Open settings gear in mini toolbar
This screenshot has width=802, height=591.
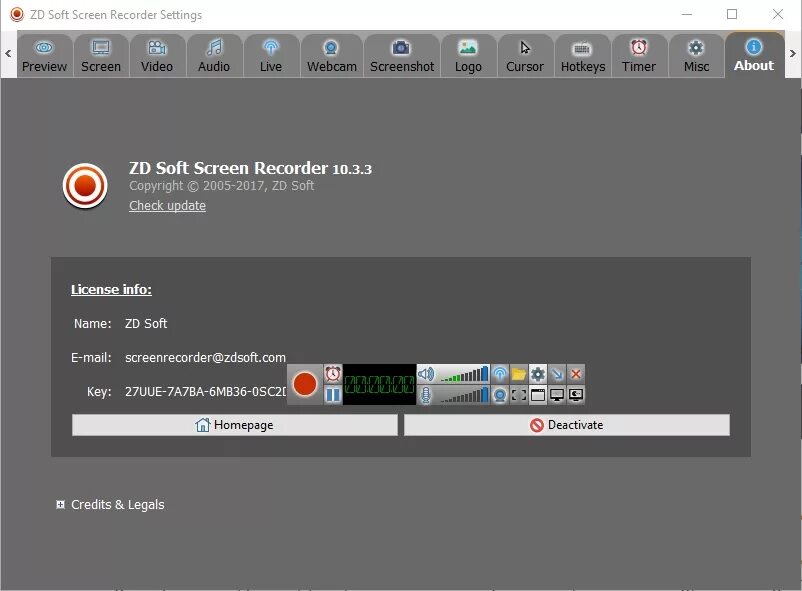pyautogui.click(x=538, y=374)
